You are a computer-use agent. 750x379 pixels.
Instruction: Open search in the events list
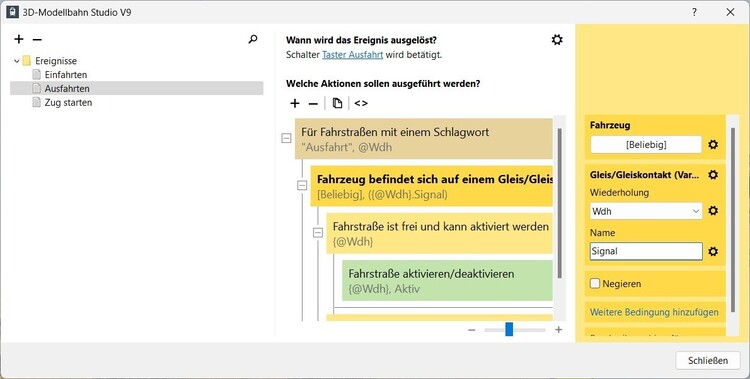(x=253, y=39)
